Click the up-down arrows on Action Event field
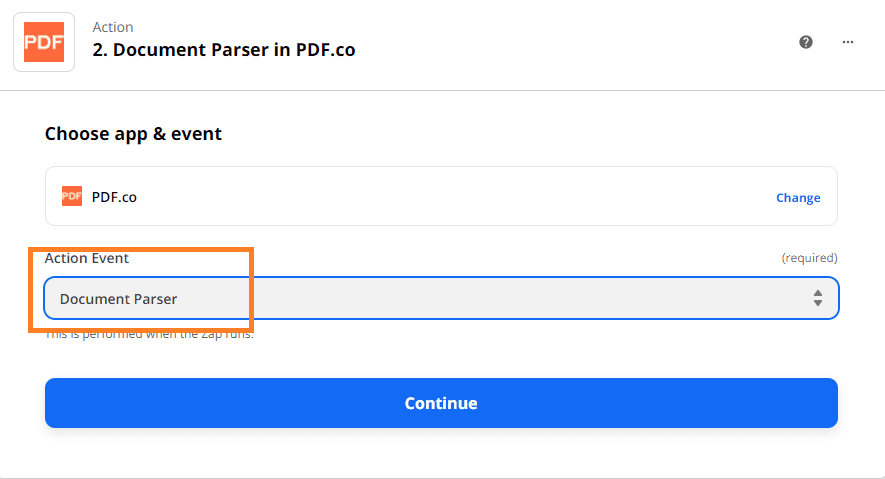The image size is (885, 479). coord(817,298)
